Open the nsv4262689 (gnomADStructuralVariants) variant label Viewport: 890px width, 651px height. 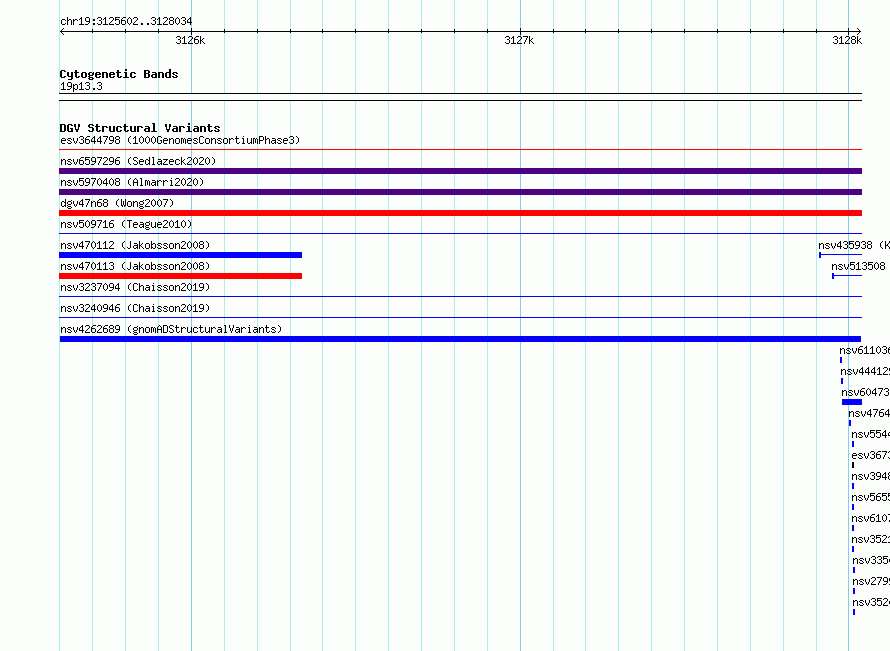(171, 329)
